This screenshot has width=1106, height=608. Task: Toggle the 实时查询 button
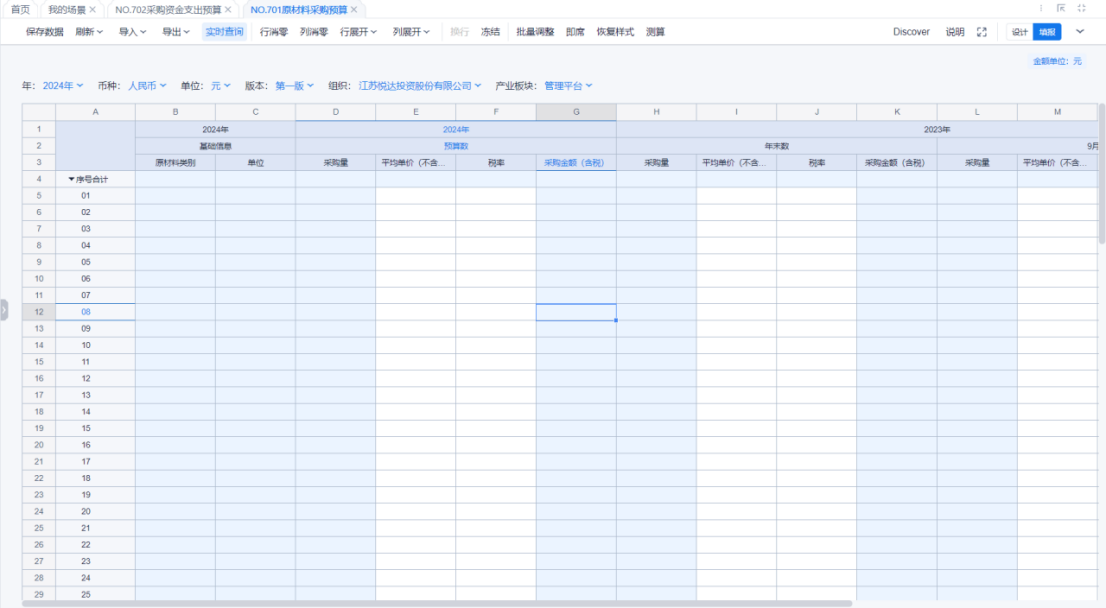tap(224, 32)
